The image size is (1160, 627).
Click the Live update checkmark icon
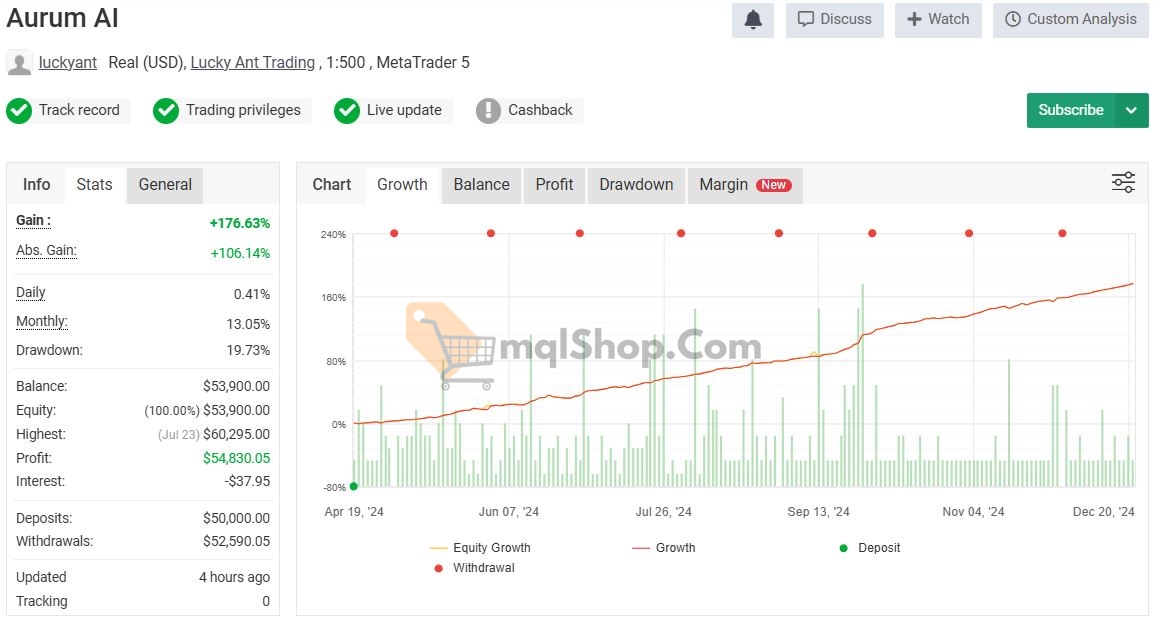pos(347,111)
